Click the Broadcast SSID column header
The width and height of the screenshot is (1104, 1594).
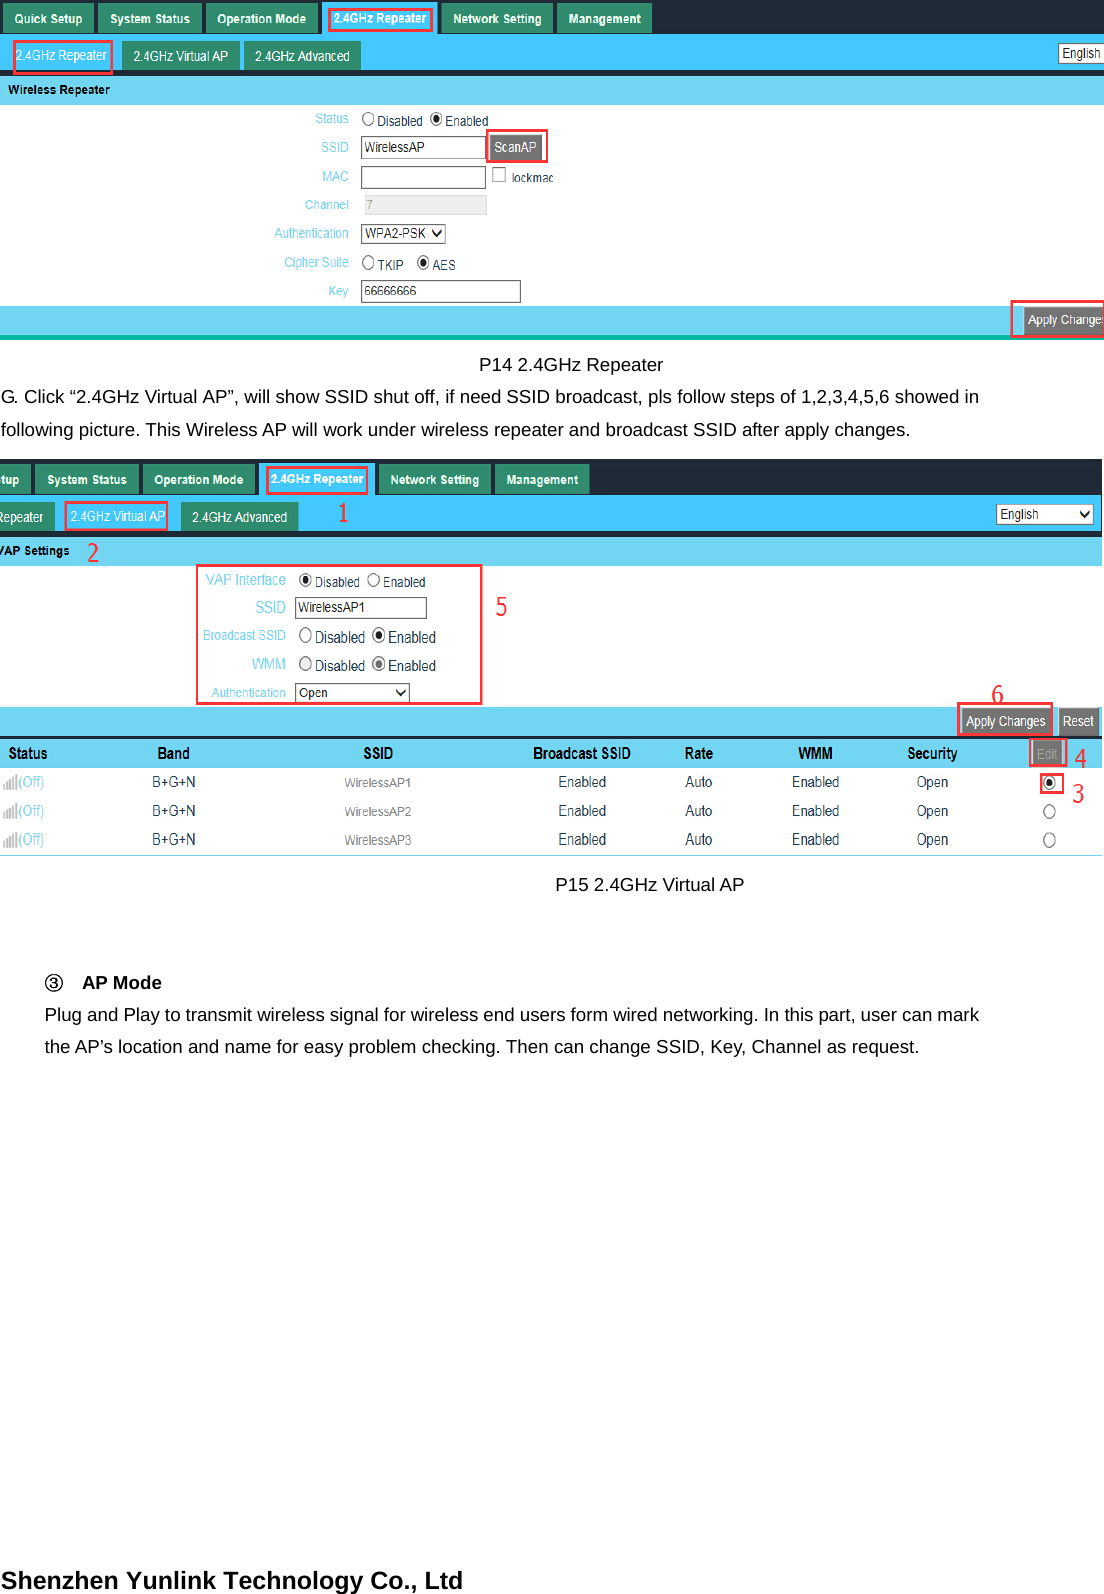(582, 754)
